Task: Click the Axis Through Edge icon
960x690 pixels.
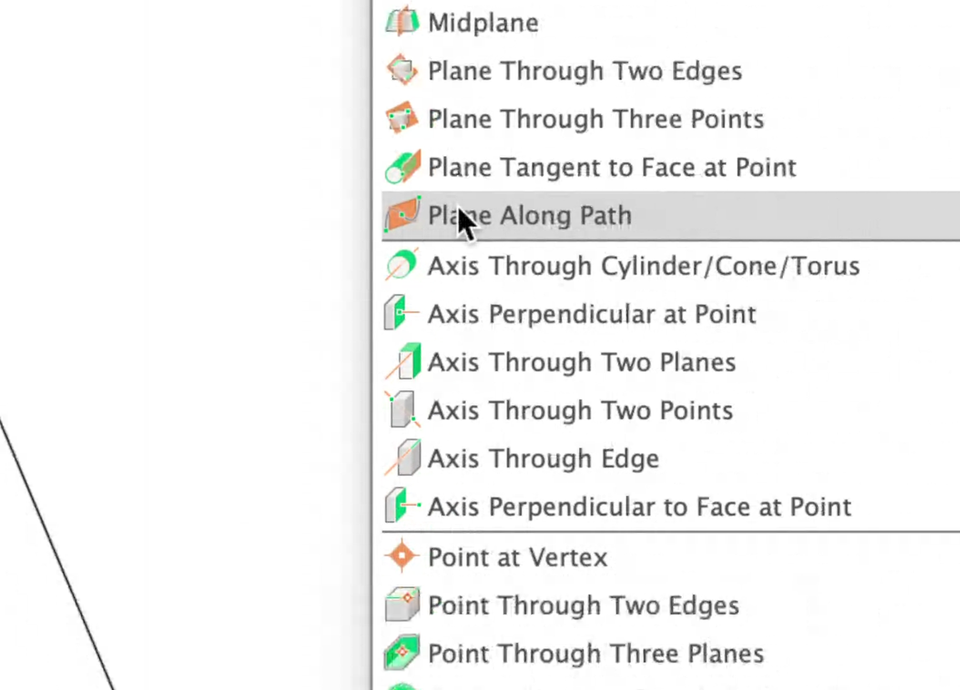Action: click(402, 458)
